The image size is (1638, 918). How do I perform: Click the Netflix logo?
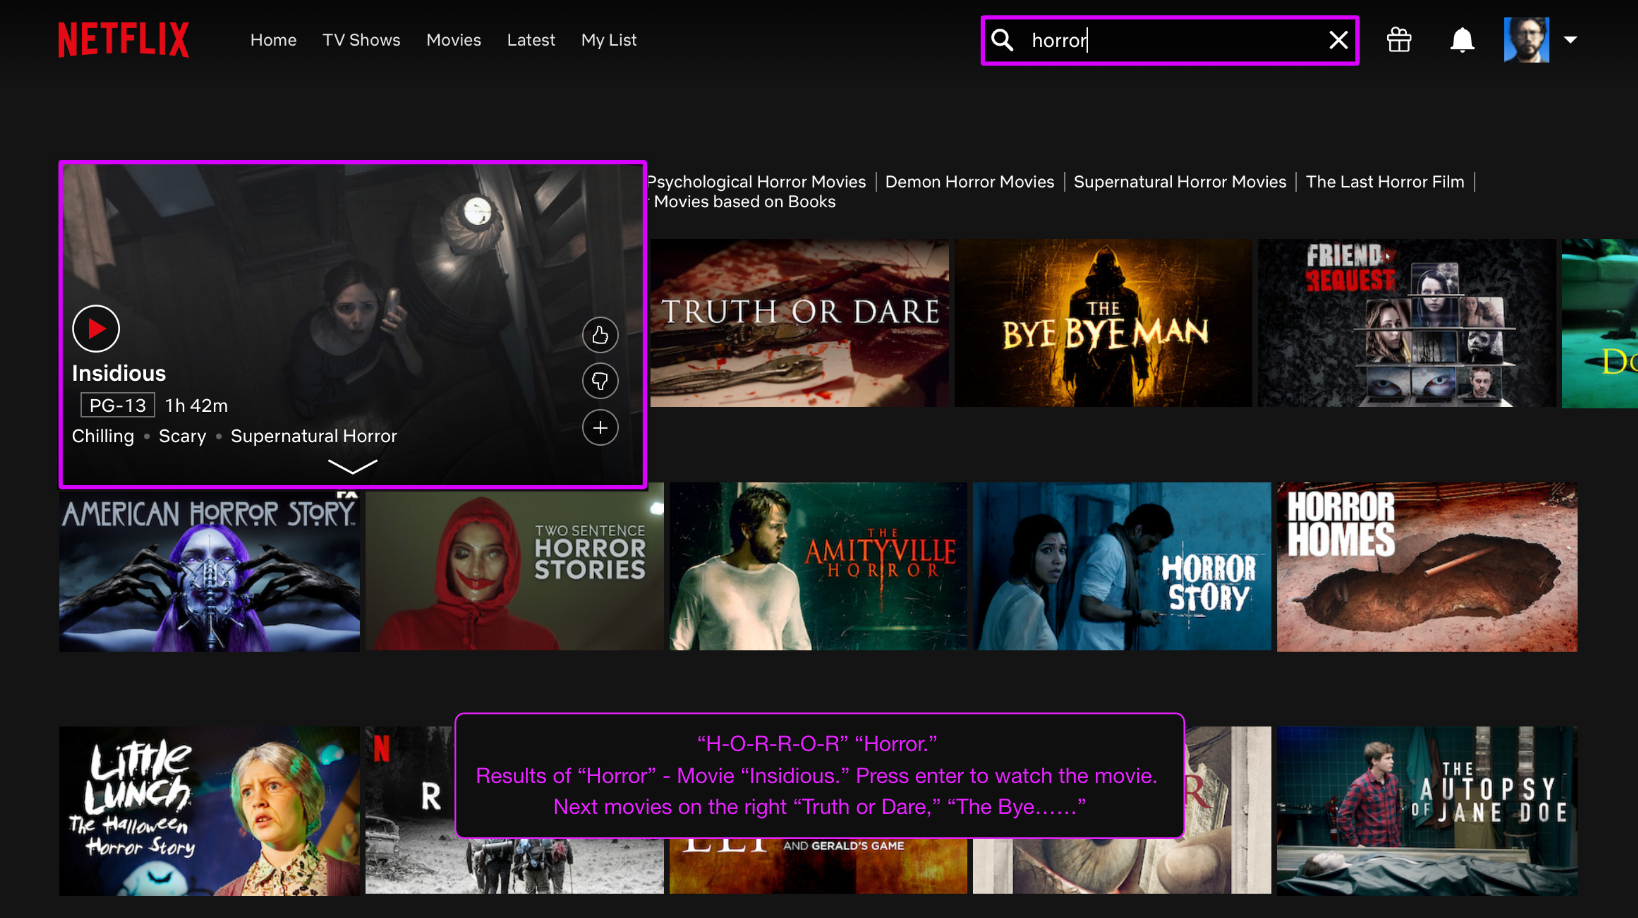pos(123,40)
